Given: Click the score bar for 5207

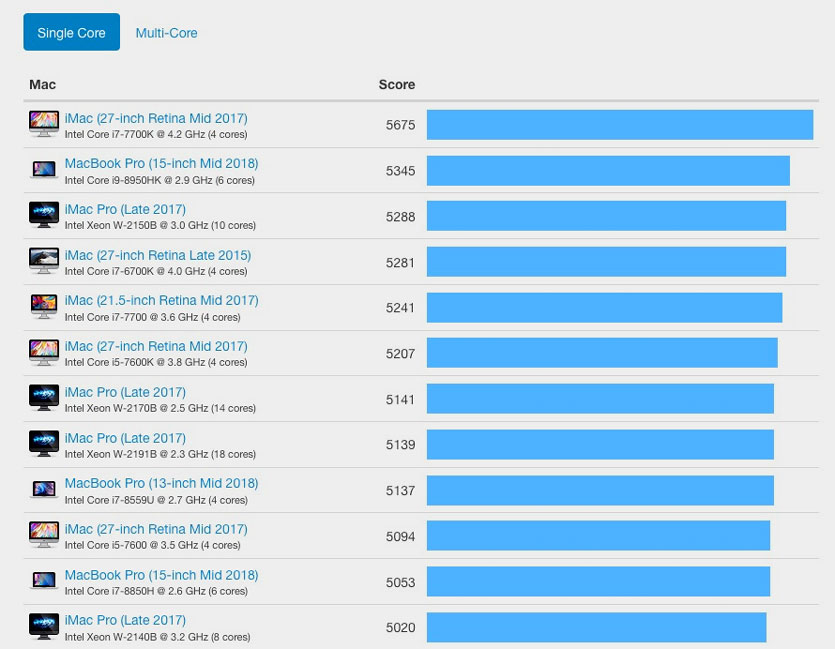Looking at the screenshot, I should click(602, 352).
